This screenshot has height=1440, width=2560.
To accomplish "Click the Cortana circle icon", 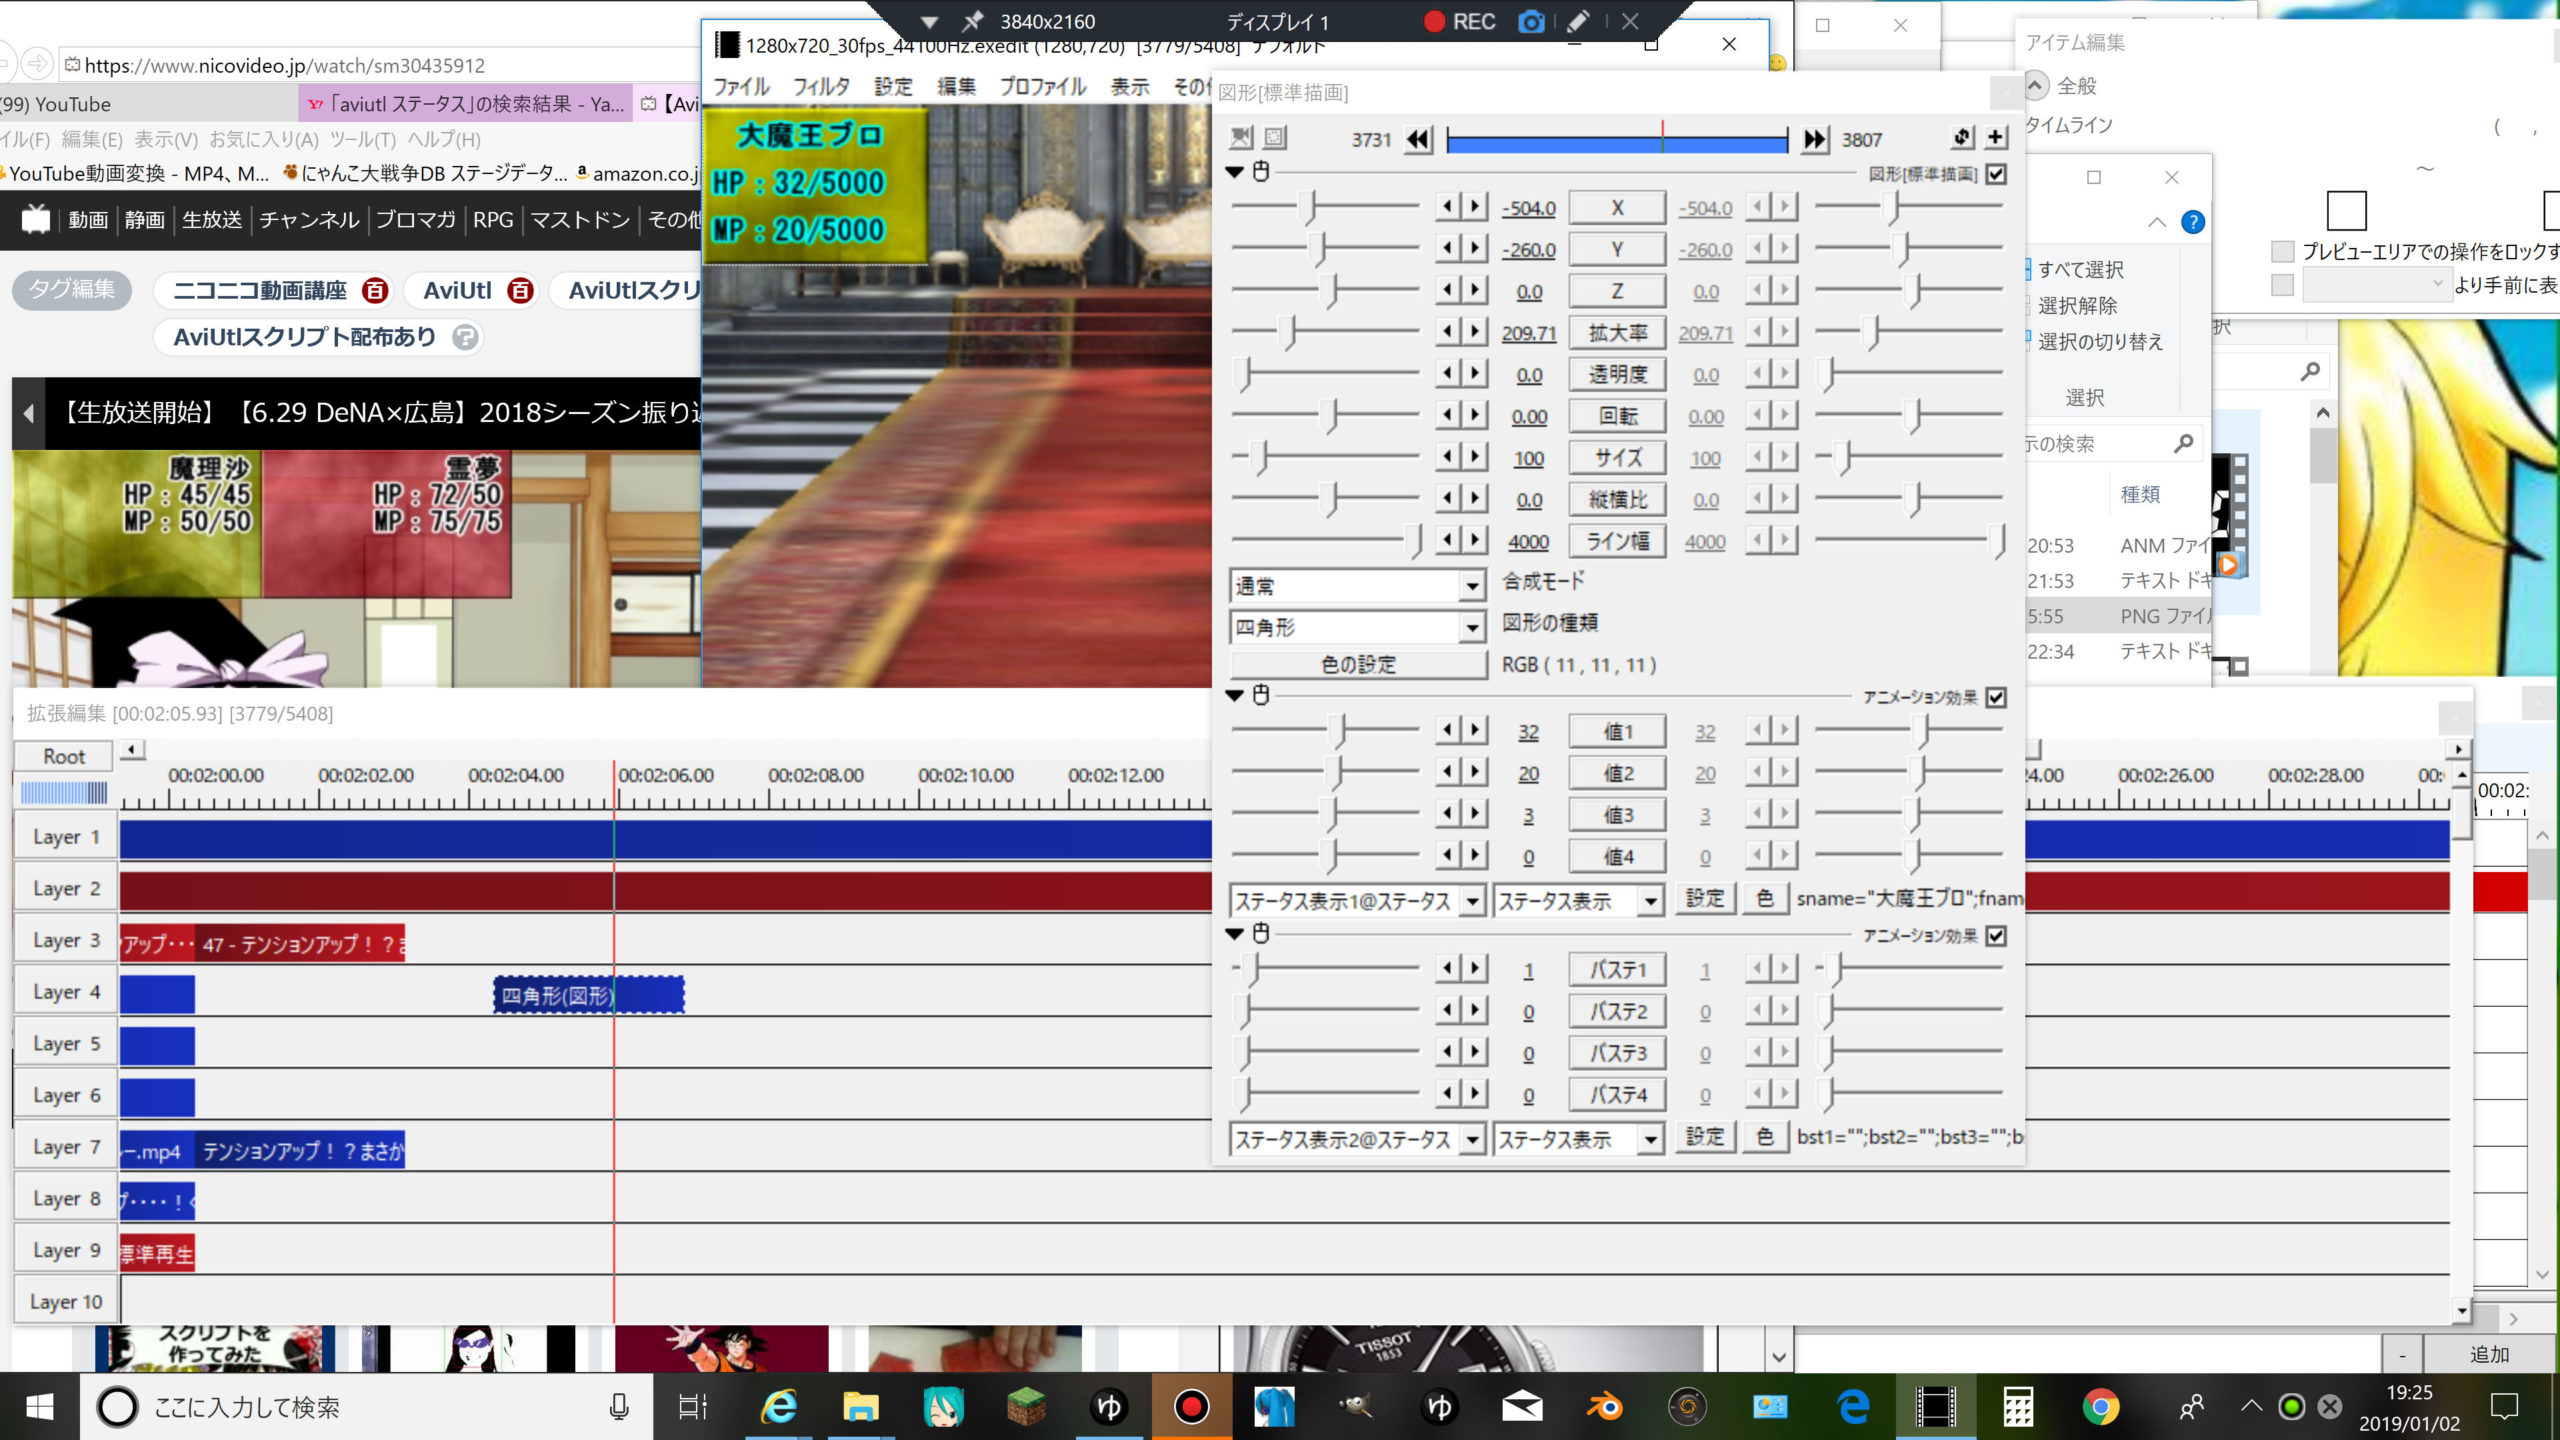I will pyautogui.click(x=117, y=1407).
